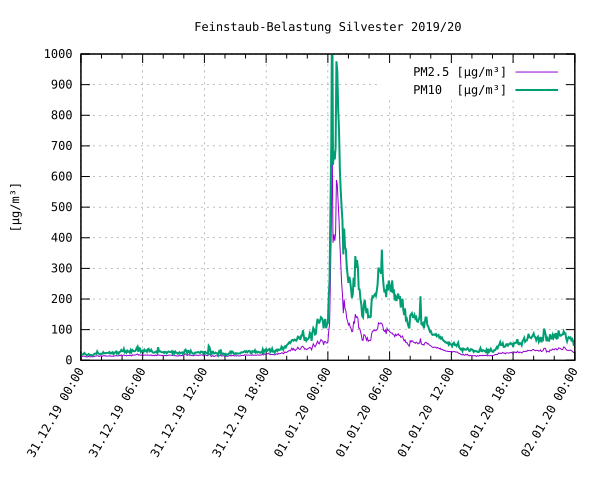Click the y-axis label 300

click(62, 268)
